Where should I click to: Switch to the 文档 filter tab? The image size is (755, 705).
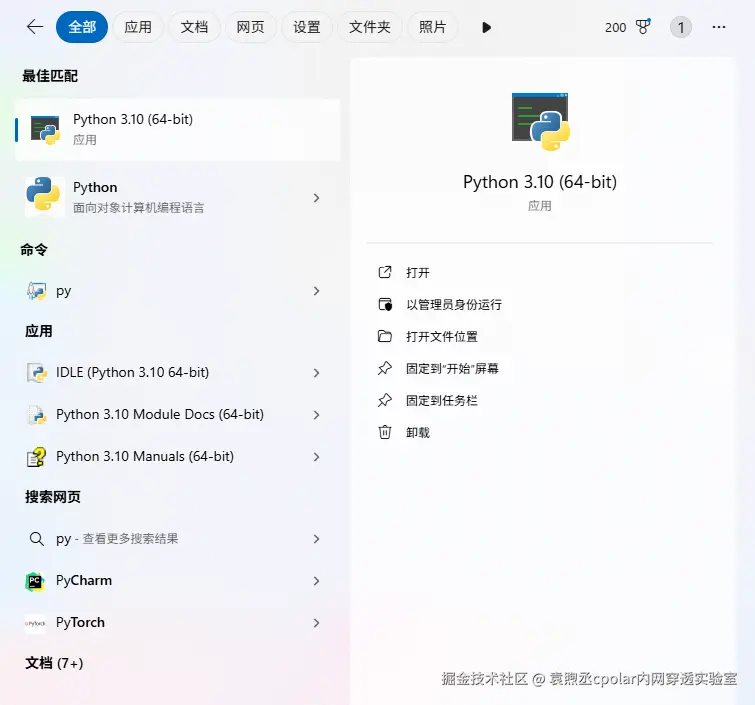coord(194,27)
